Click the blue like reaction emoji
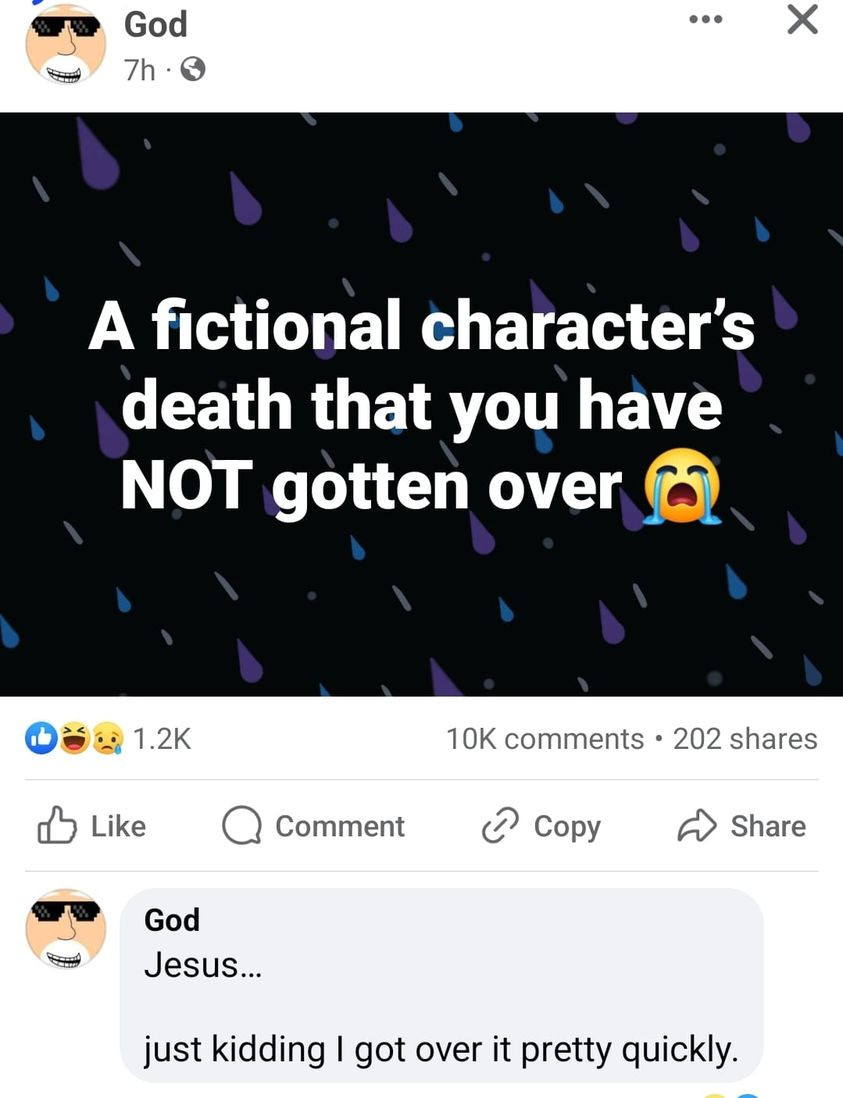The height and width of the screenshot is (1098, 843). (x=40, y=739)
